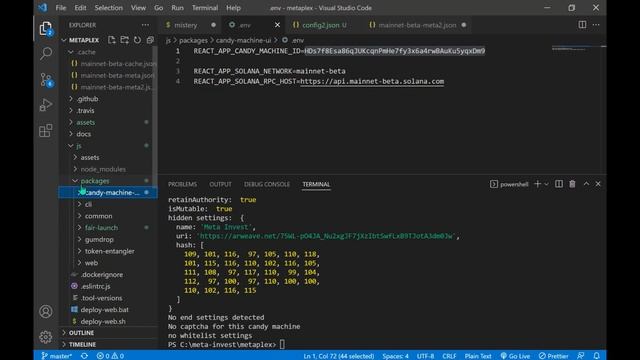
Task: Open errors and warnings count
Action: click(x=110, y=356)
